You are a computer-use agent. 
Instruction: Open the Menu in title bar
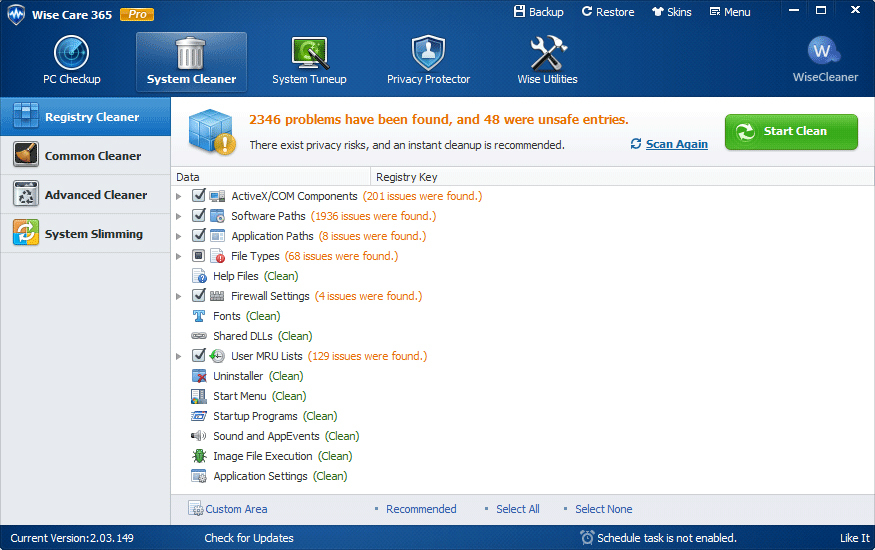click(x=730, y=12)
